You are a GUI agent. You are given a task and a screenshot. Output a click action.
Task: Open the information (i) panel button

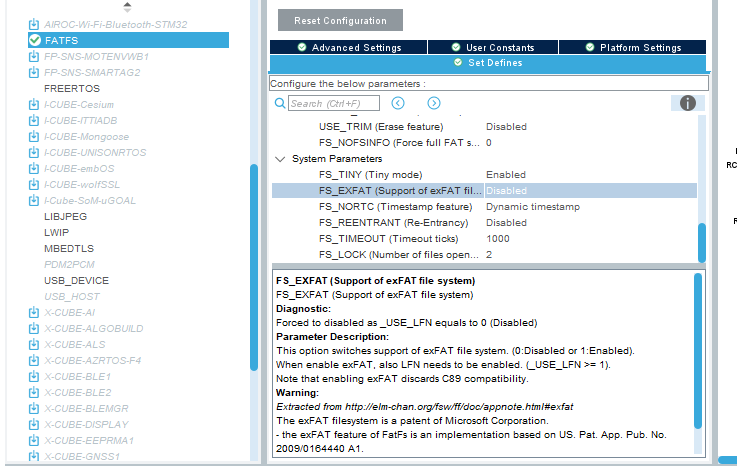click(x=688, y=103)
